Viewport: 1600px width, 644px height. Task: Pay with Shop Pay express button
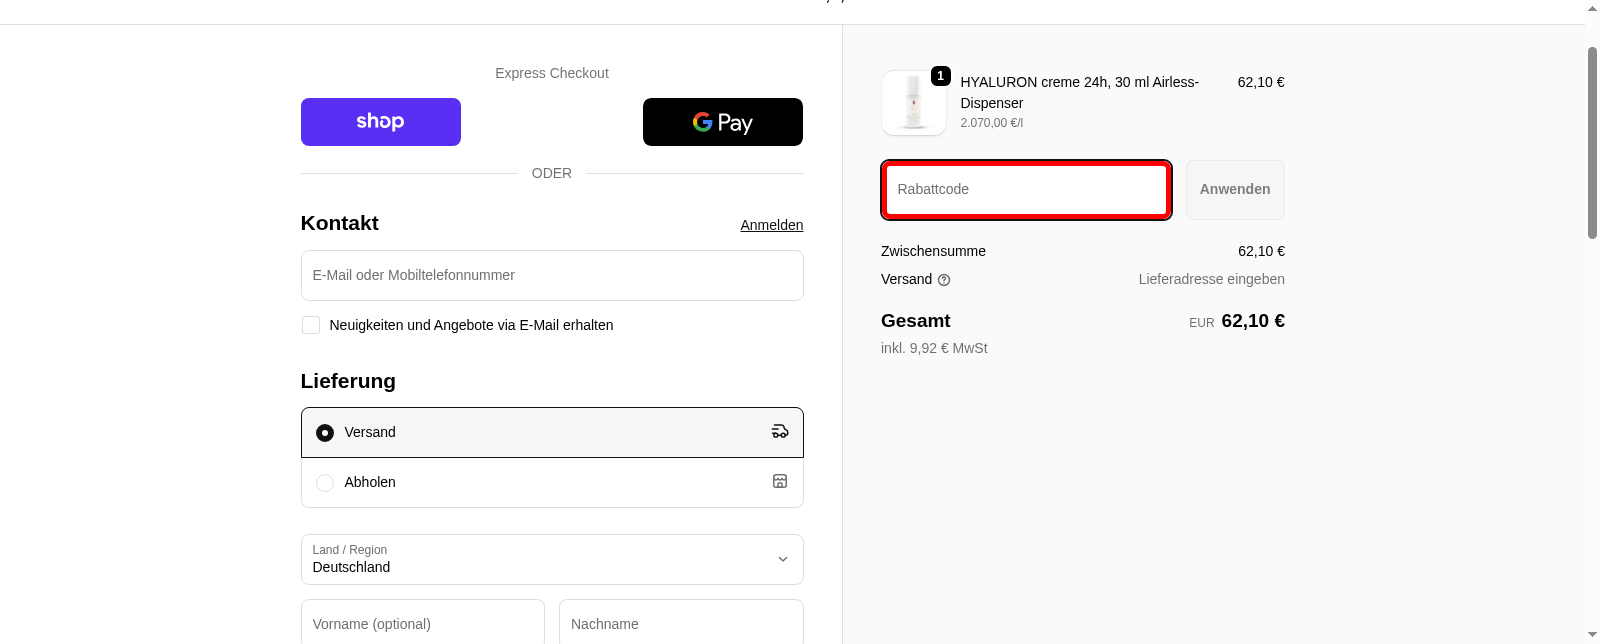(x=381, y=122)
